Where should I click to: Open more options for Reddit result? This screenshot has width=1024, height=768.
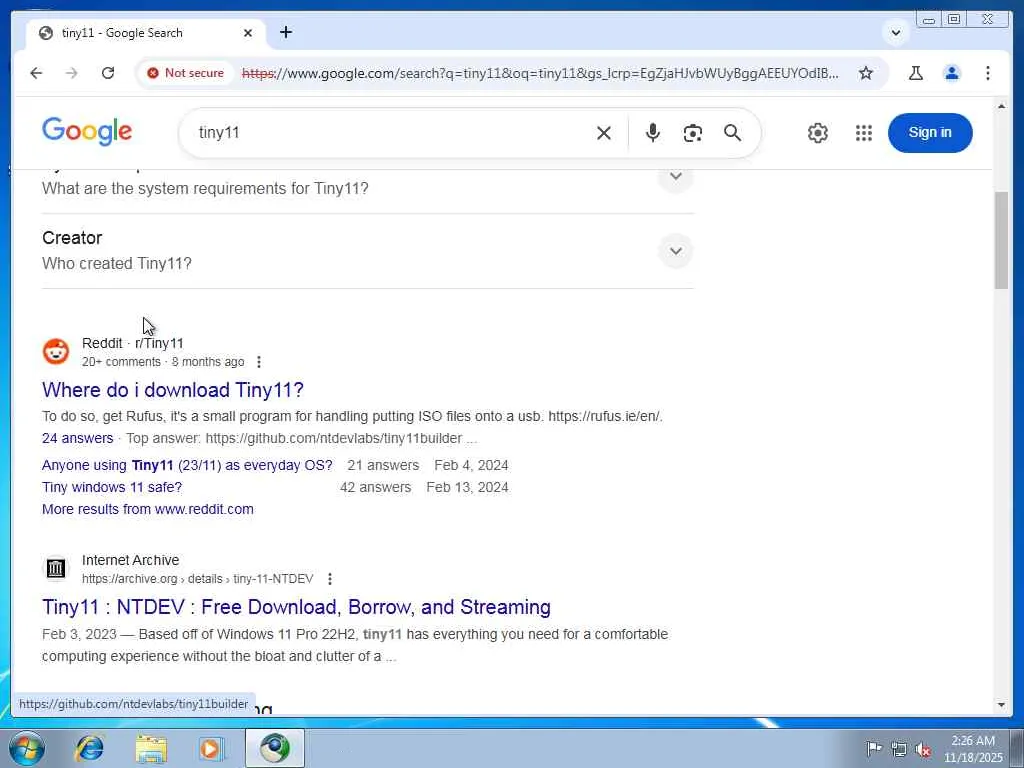[x=259, y=362]
